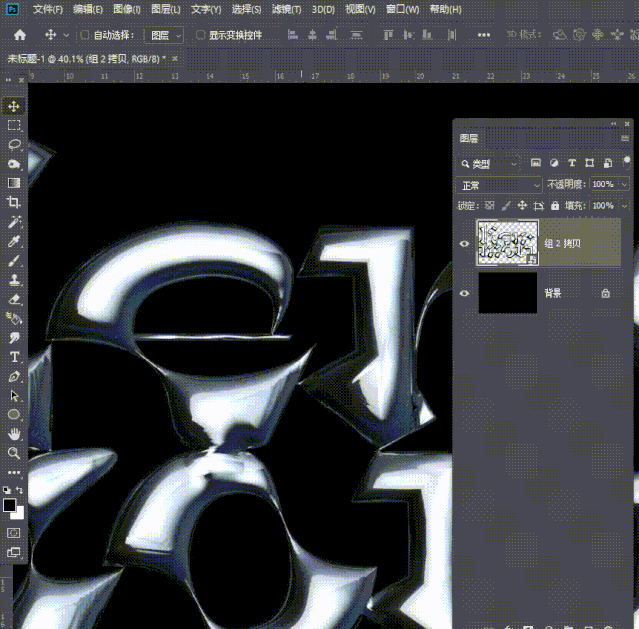Select the Path Selection tool

click(x=14, y=395)
